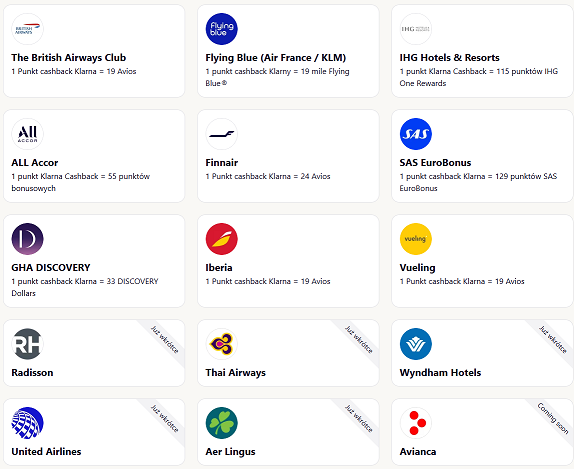Viewport: 574px width, 469px height.
Task: Select the Avianca red dots logo
Action: [x=415, y=423]
